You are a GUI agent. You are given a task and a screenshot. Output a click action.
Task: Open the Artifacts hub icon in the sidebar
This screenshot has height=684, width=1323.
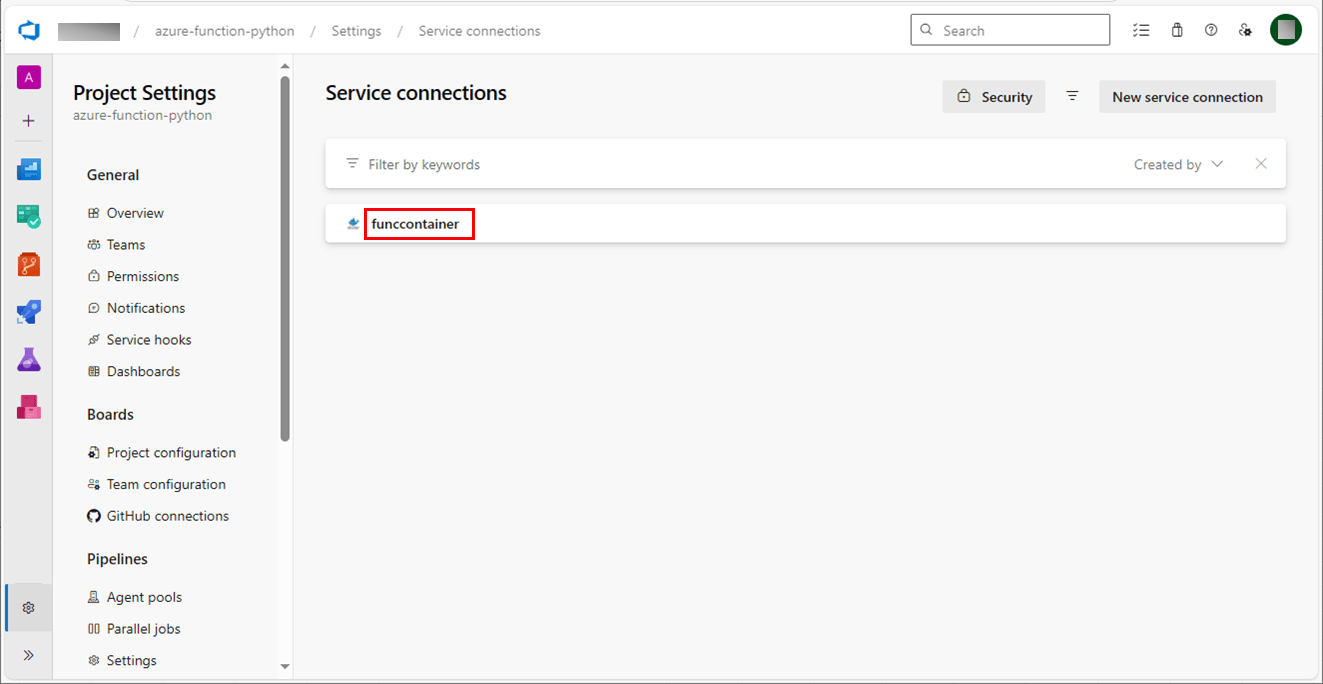coord(29,407)
